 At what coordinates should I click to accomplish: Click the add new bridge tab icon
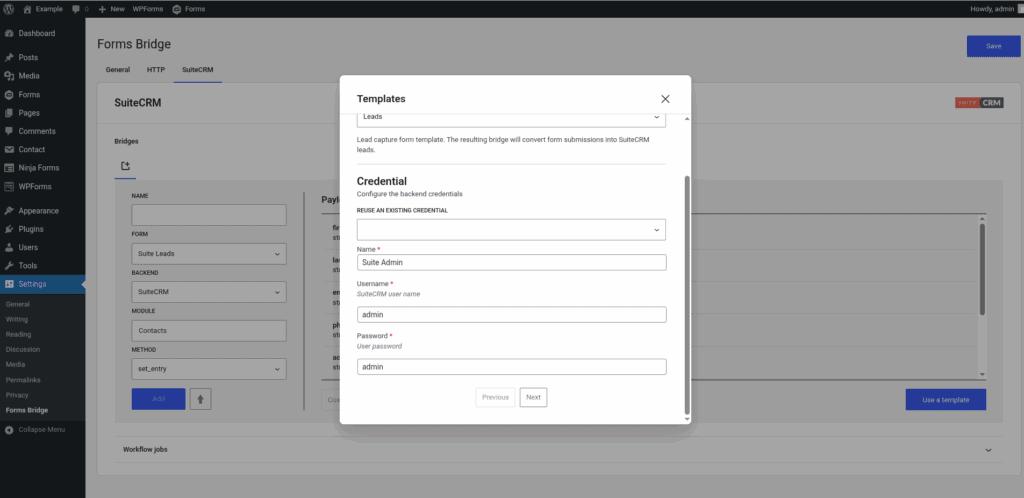point(126,166)
